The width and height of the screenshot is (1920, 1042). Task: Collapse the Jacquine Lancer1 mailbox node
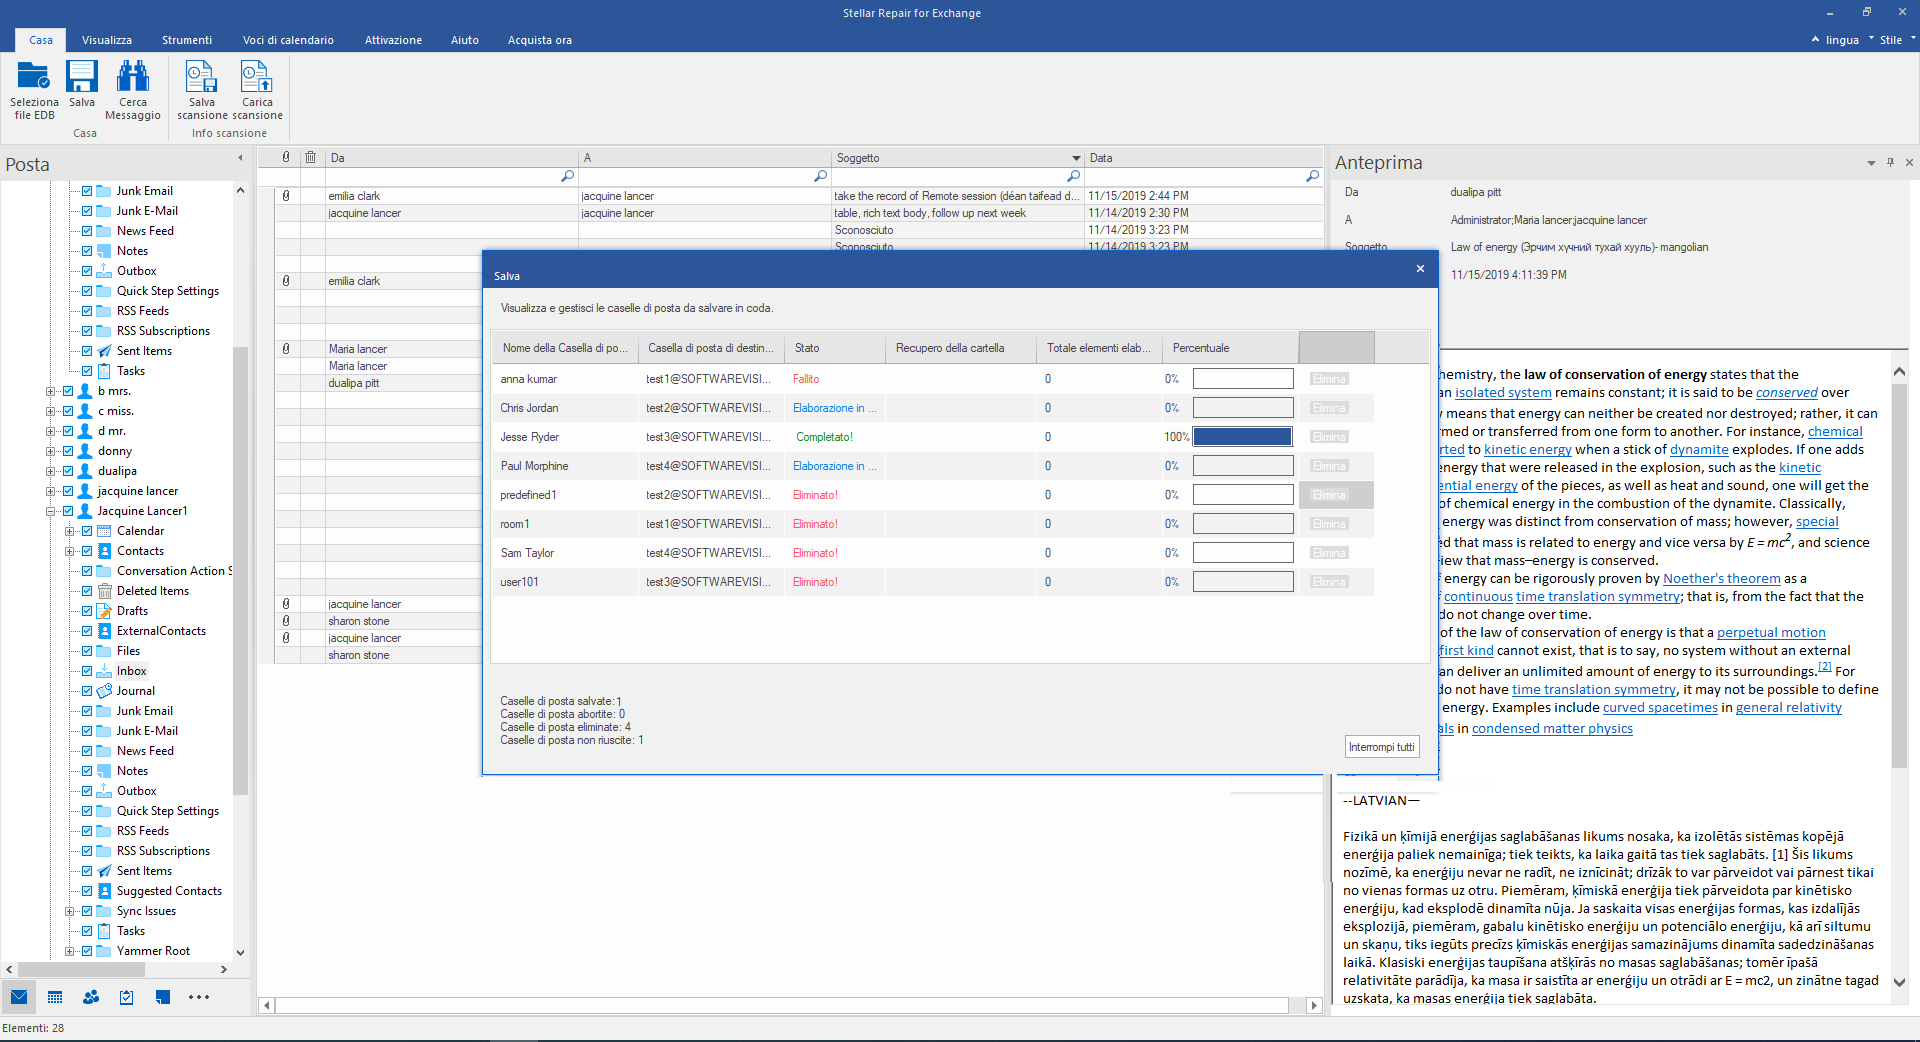point(50,511)
